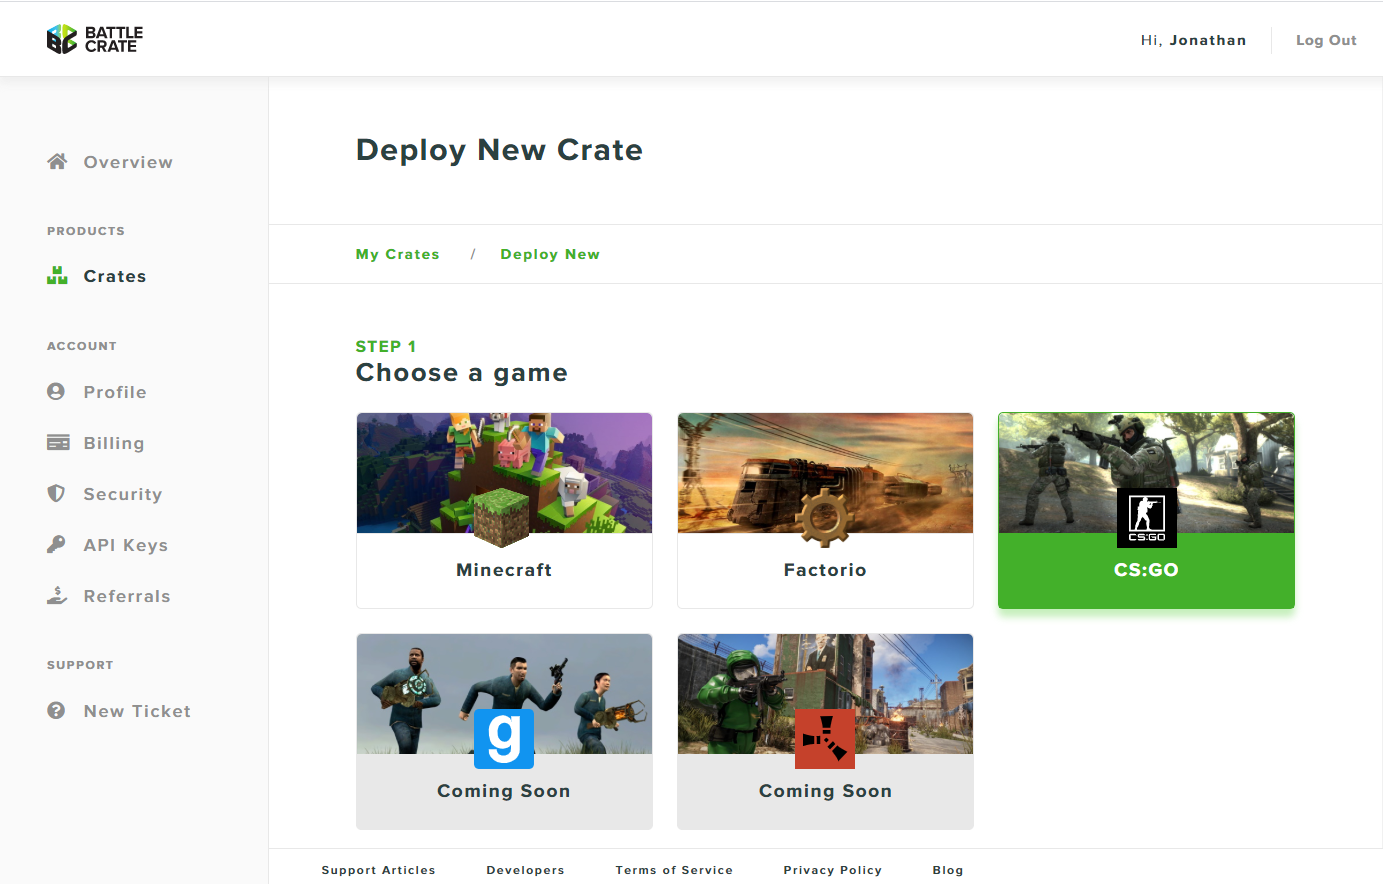Click the Minecraft grass block icon
The image size is (1383, 884).
pos(502,516)
